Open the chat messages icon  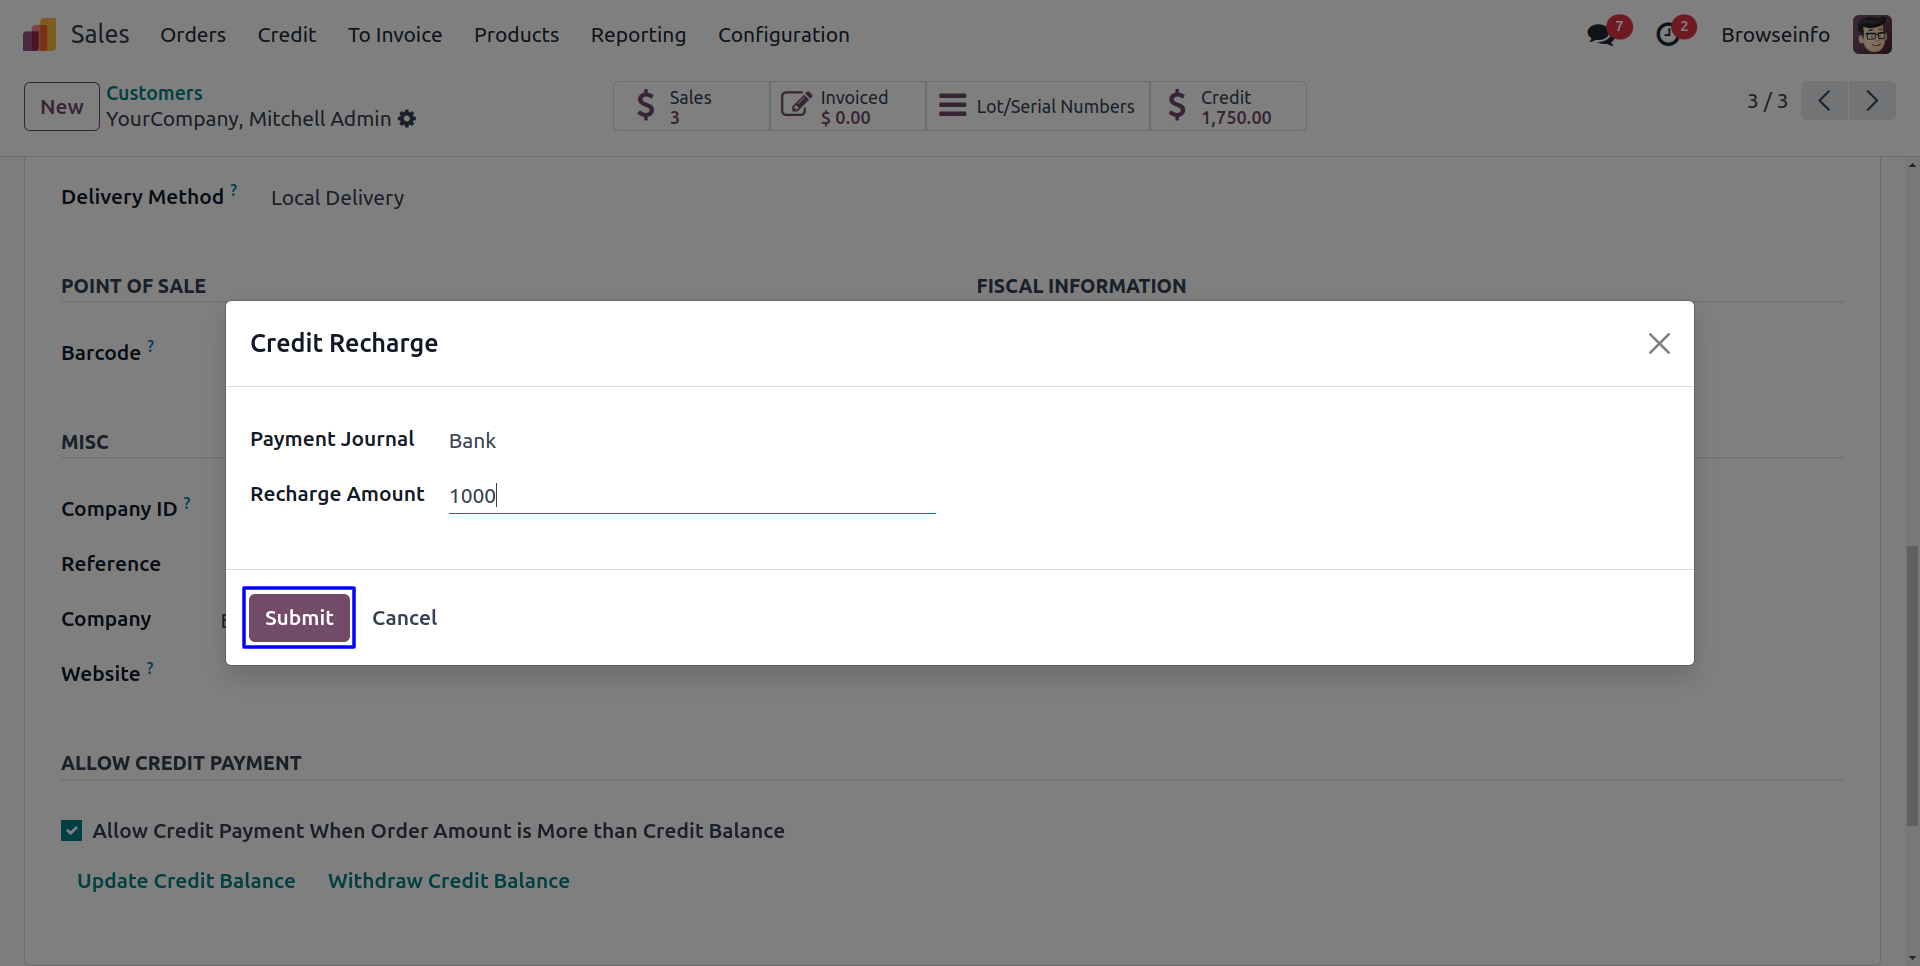coord(1601,35)
